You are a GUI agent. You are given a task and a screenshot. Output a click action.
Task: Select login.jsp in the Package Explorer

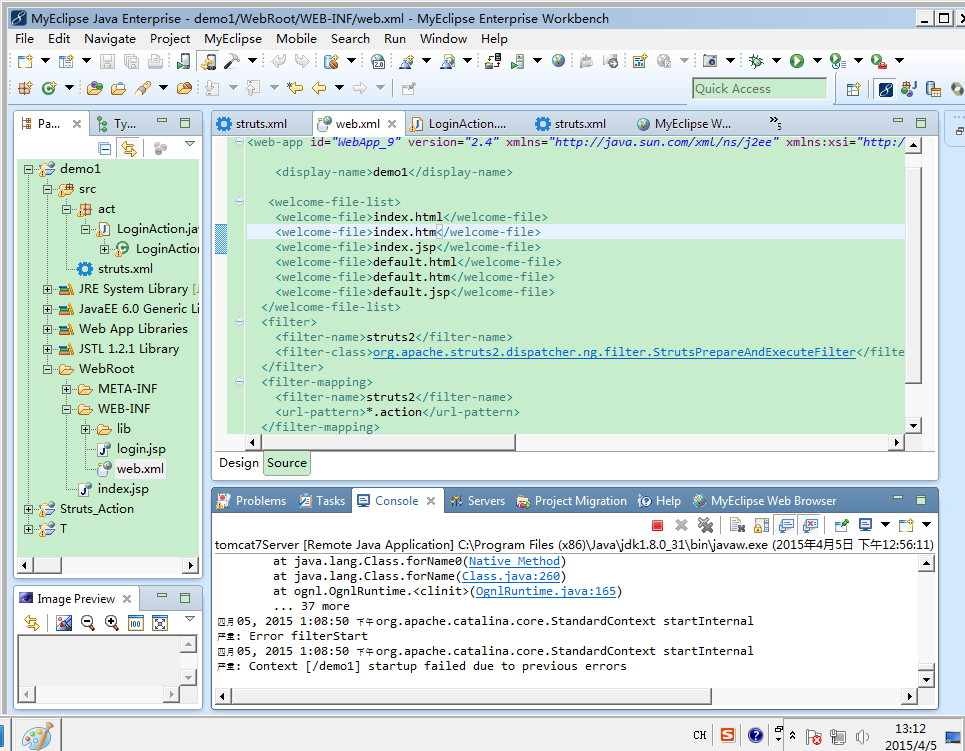141,449
